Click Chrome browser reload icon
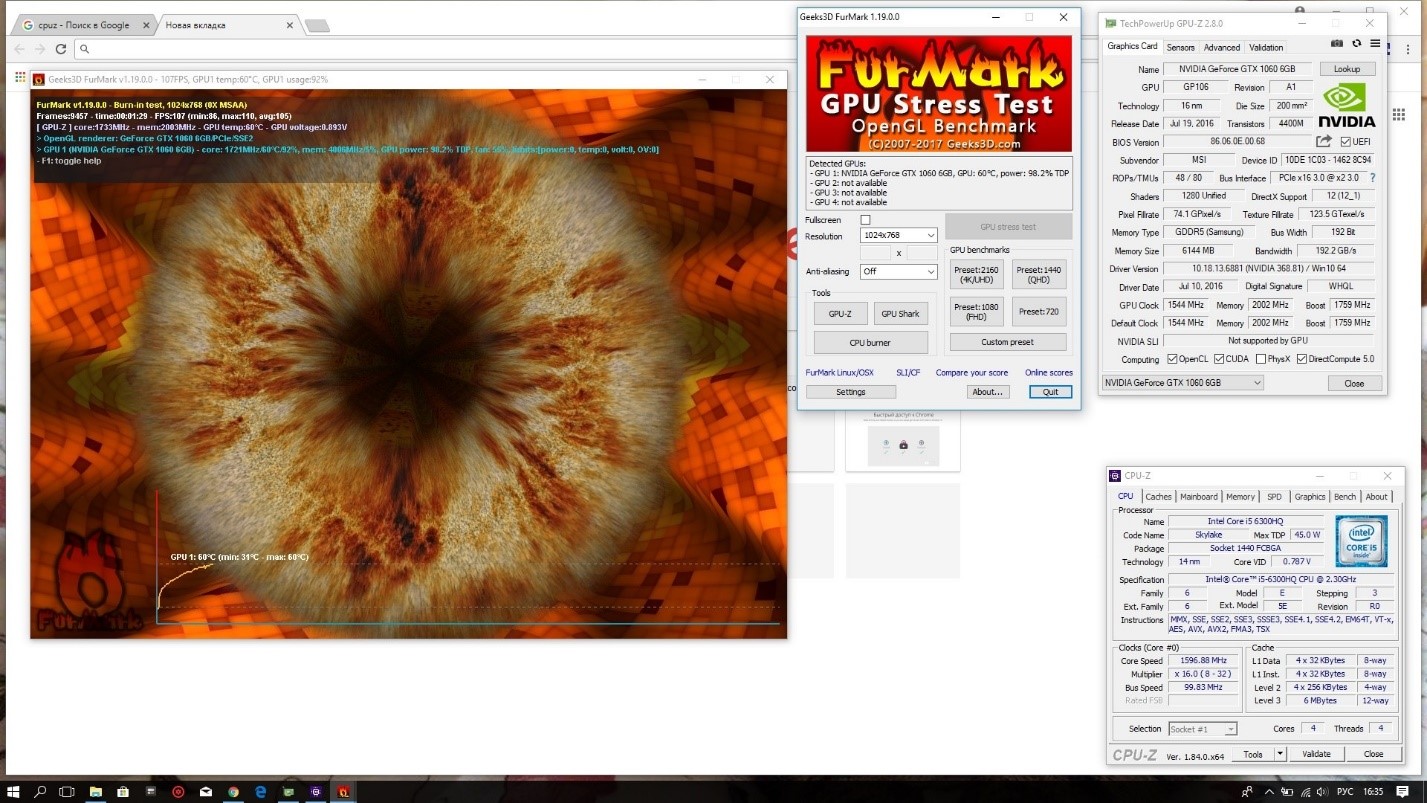 61,48
